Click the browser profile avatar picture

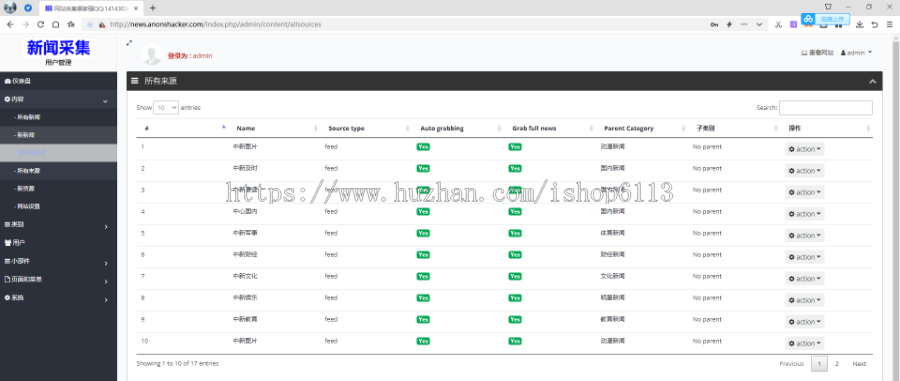coord(10,7)
